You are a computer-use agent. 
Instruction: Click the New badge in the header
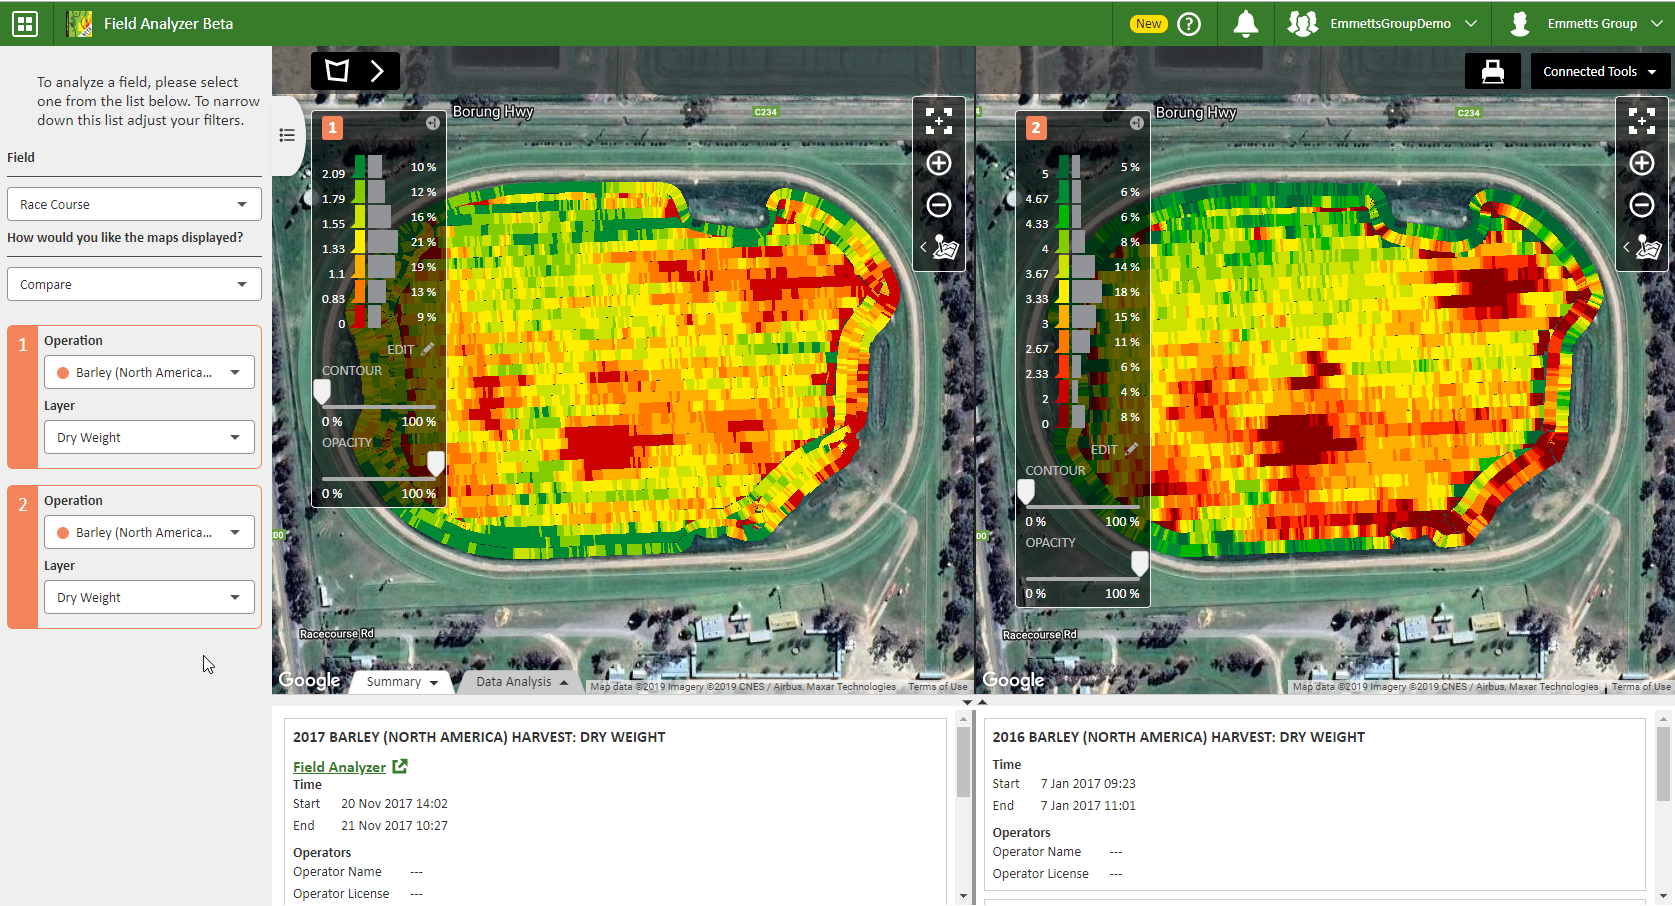1149,24
